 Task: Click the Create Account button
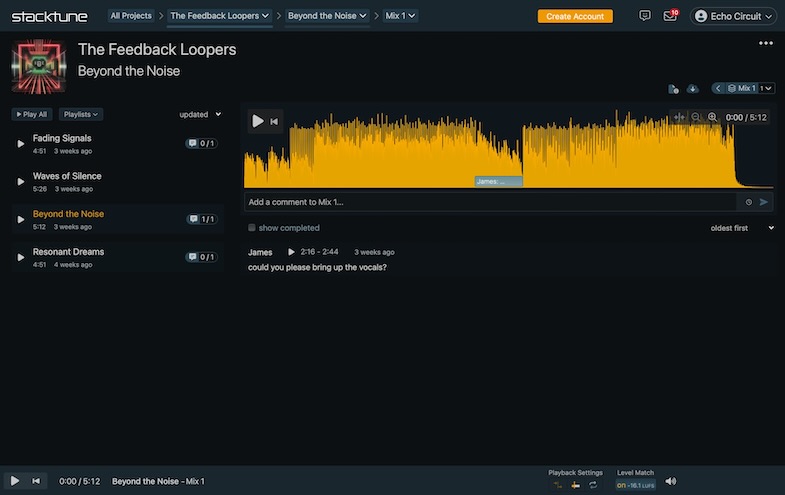pos(575,17)
